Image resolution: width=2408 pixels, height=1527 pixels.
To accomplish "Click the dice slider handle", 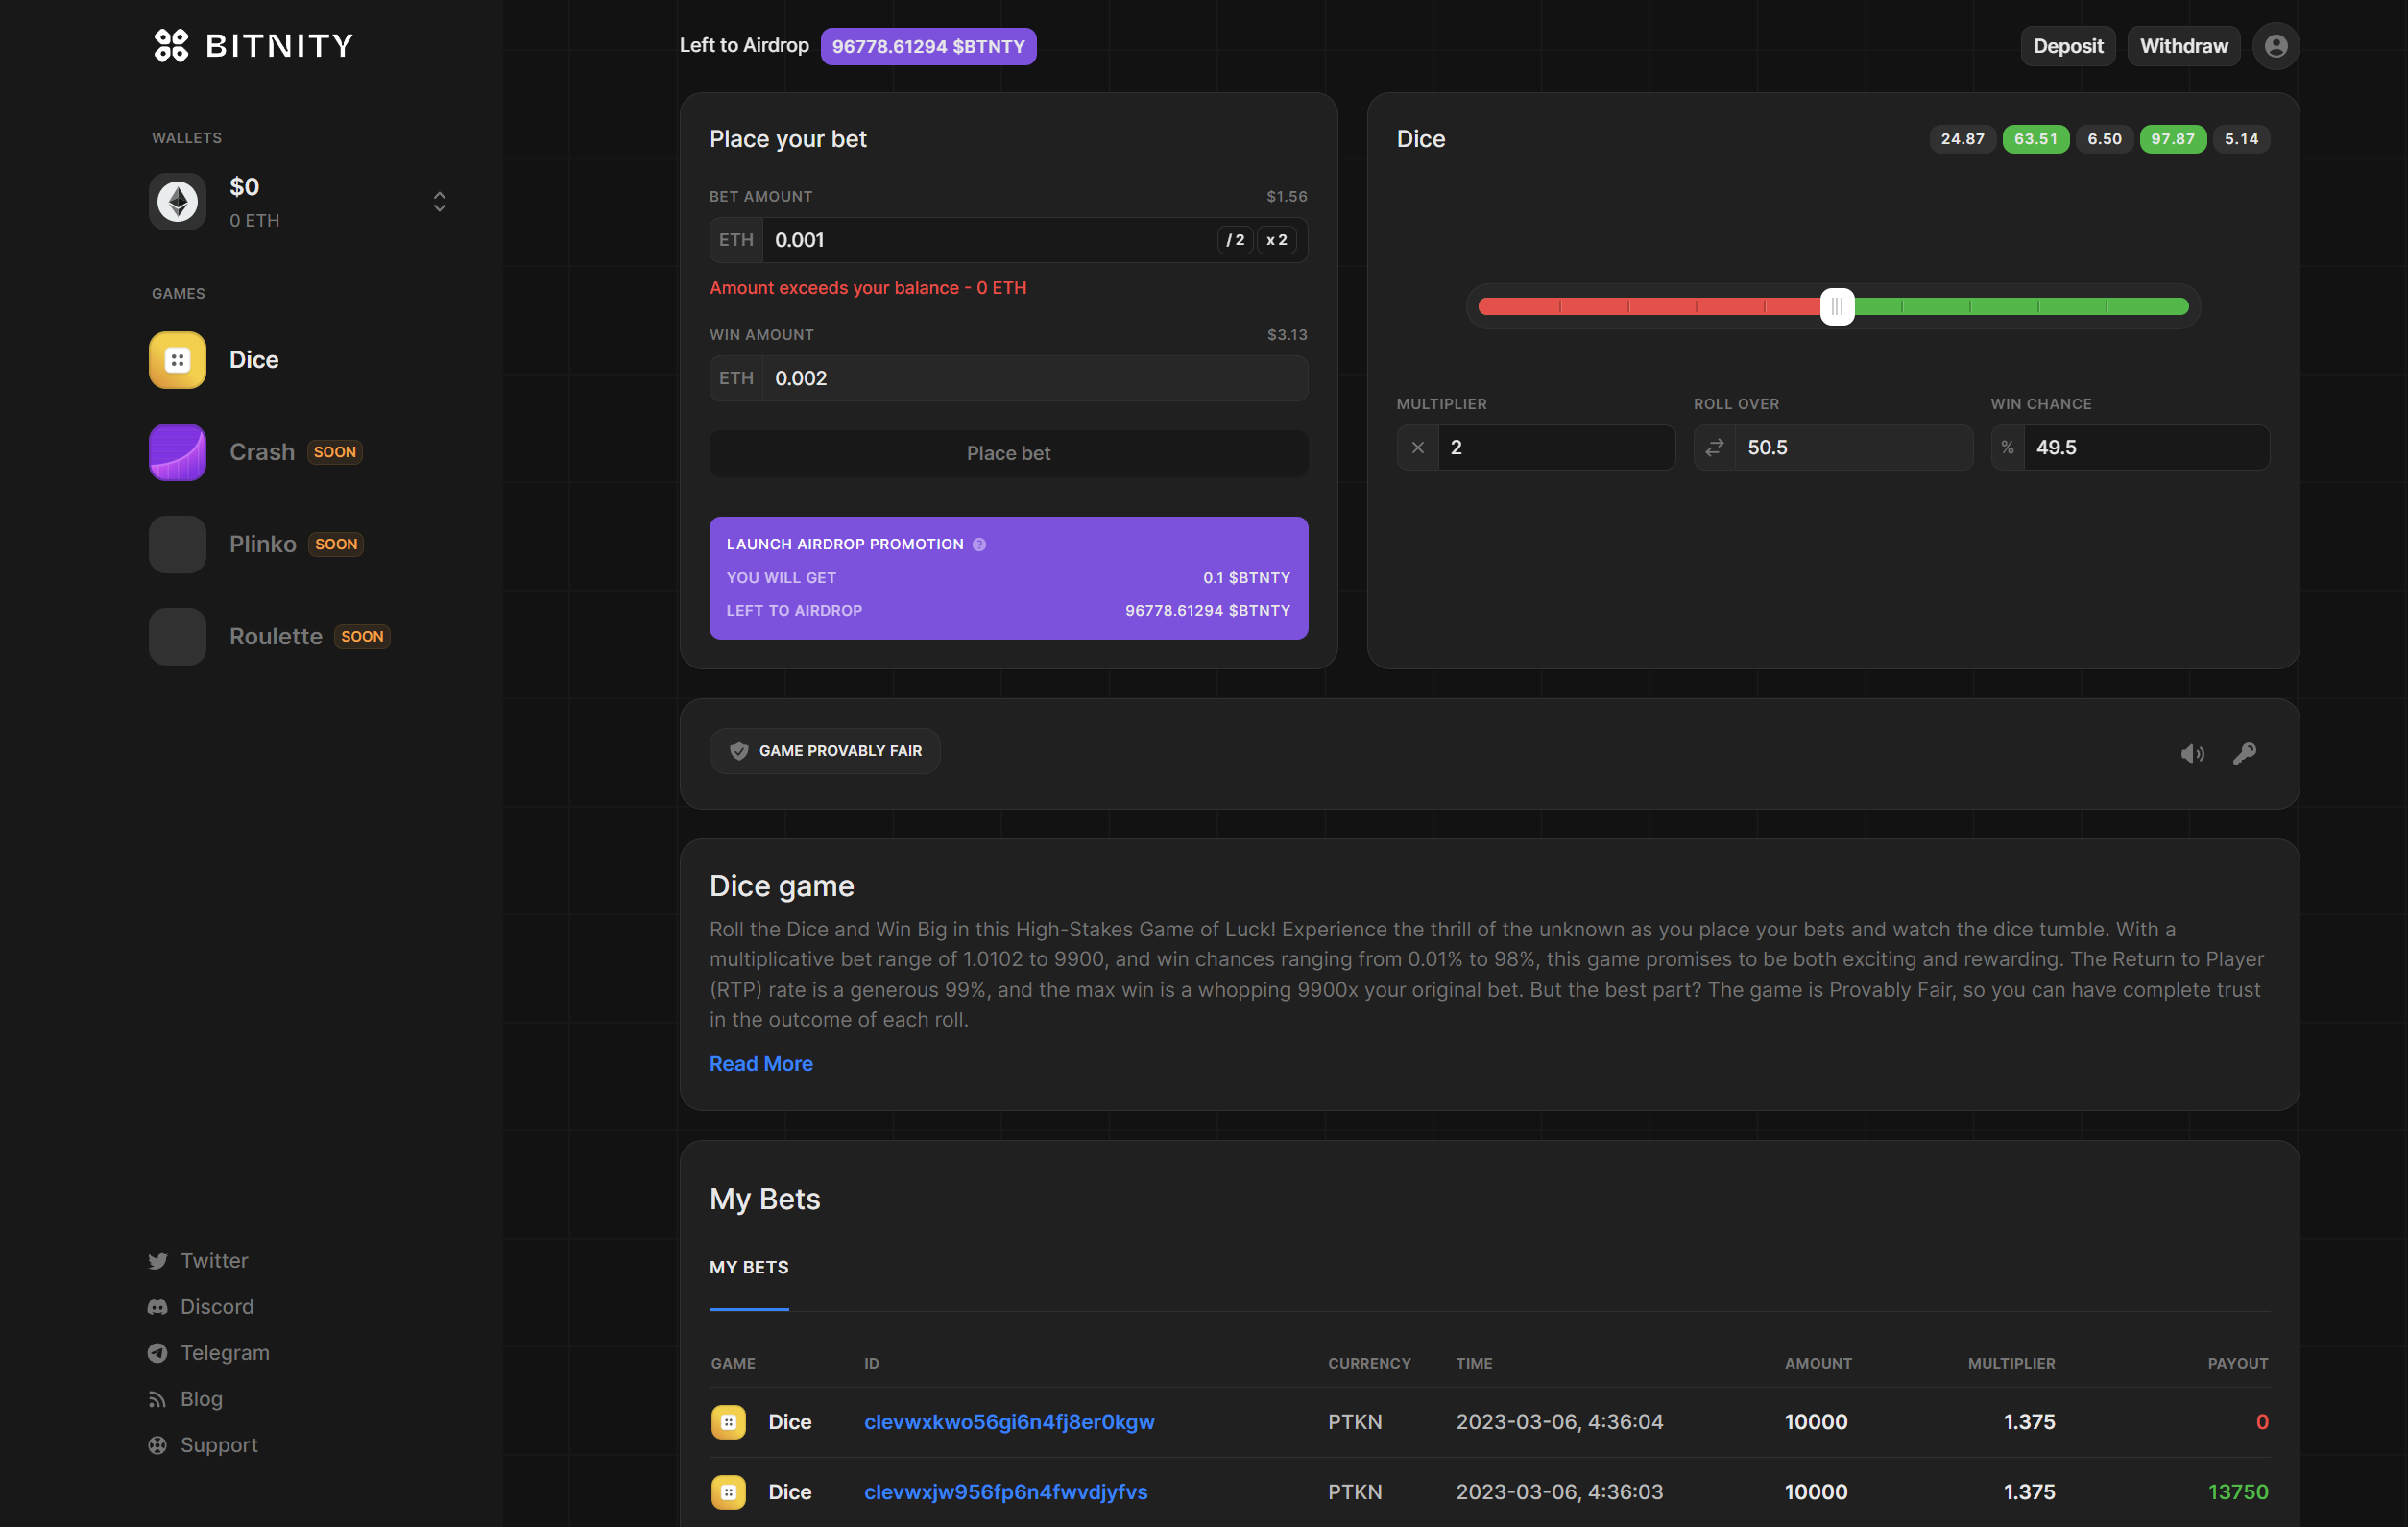I will [x=1837, y=307].
